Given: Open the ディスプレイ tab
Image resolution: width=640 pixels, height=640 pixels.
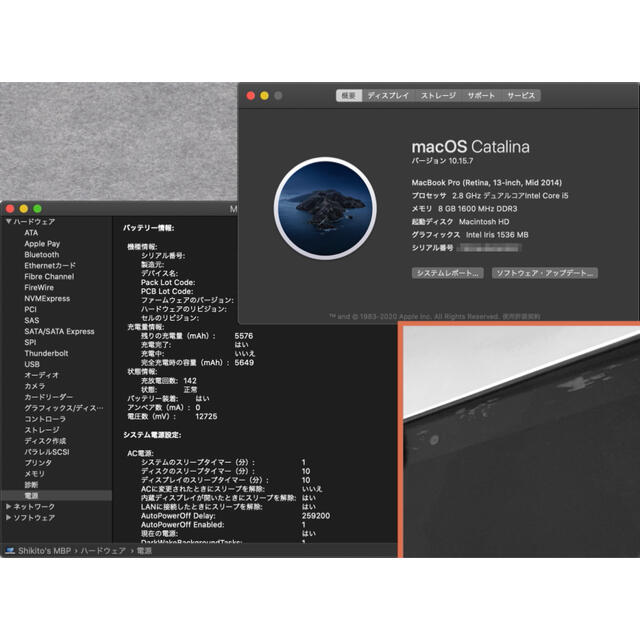Looking at the screenshot, I should [x=388, y=96].
